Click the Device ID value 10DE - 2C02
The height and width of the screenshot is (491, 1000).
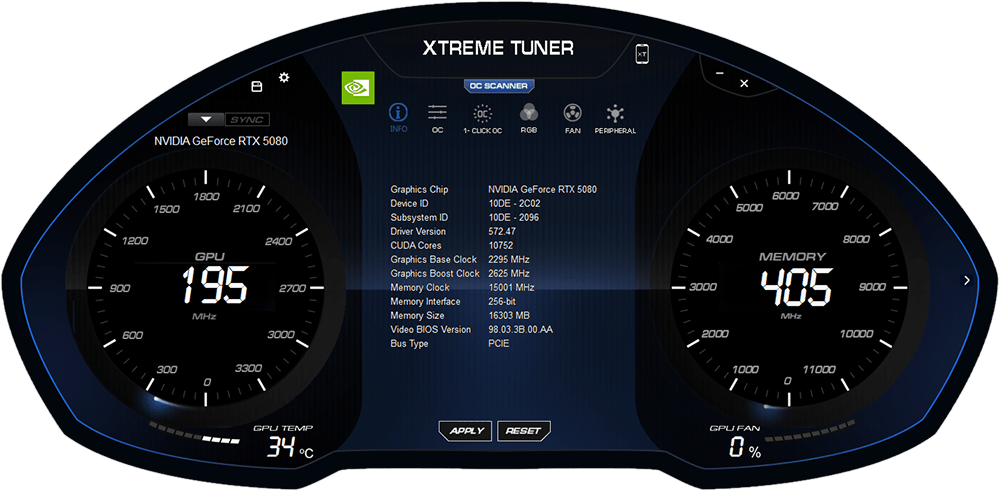515,203
